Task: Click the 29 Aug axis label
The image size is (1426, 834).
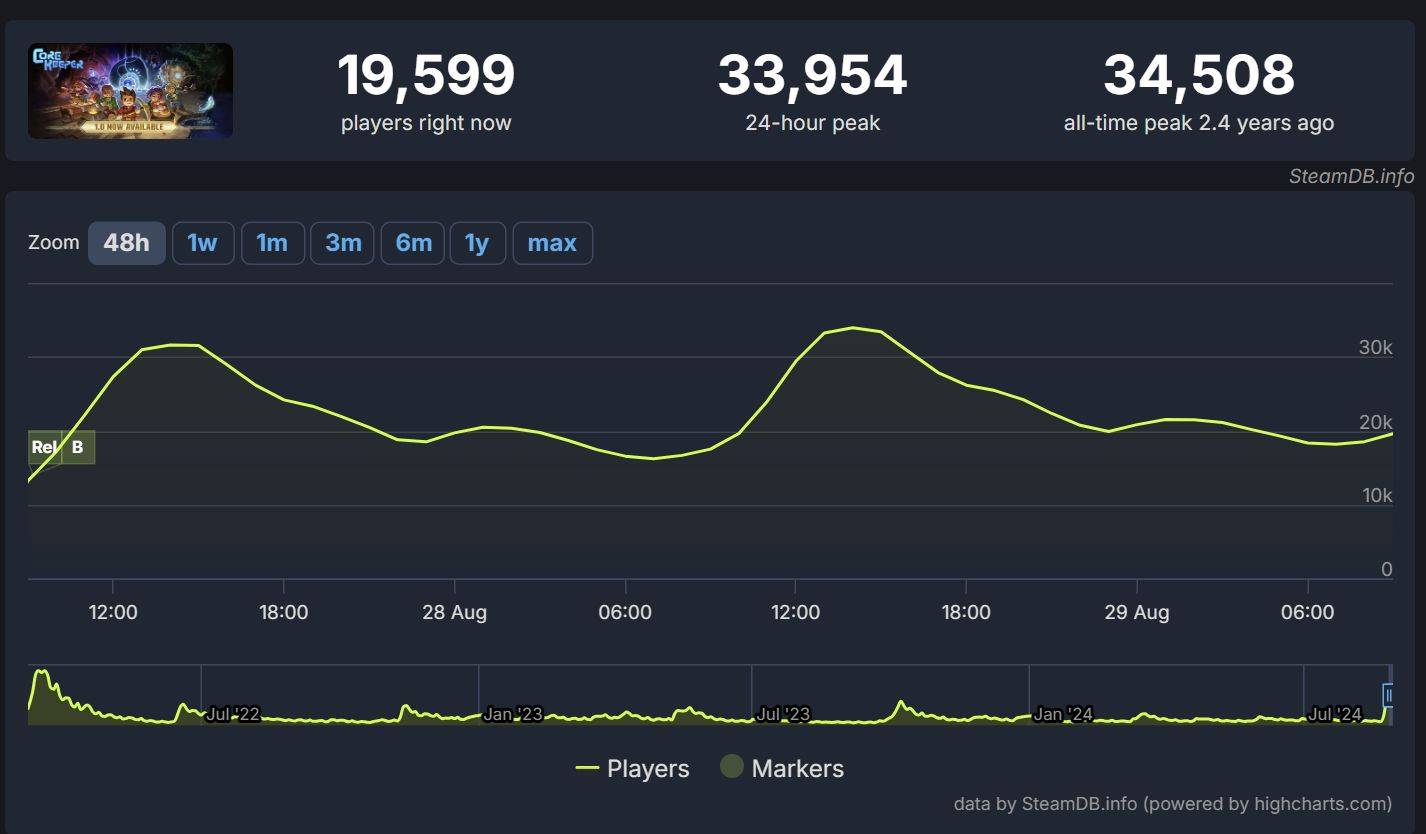Action: point(1137,612)
